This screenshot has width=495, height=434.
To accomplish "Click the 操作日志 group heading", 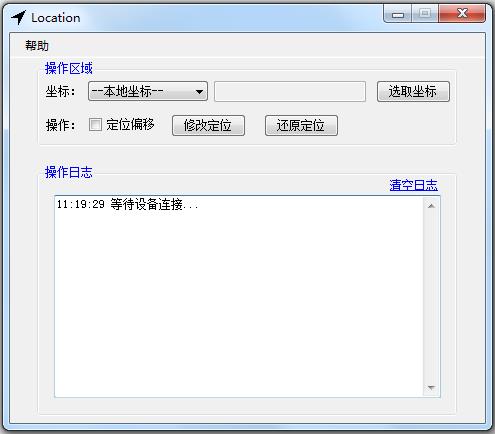I will click(69, 172).
